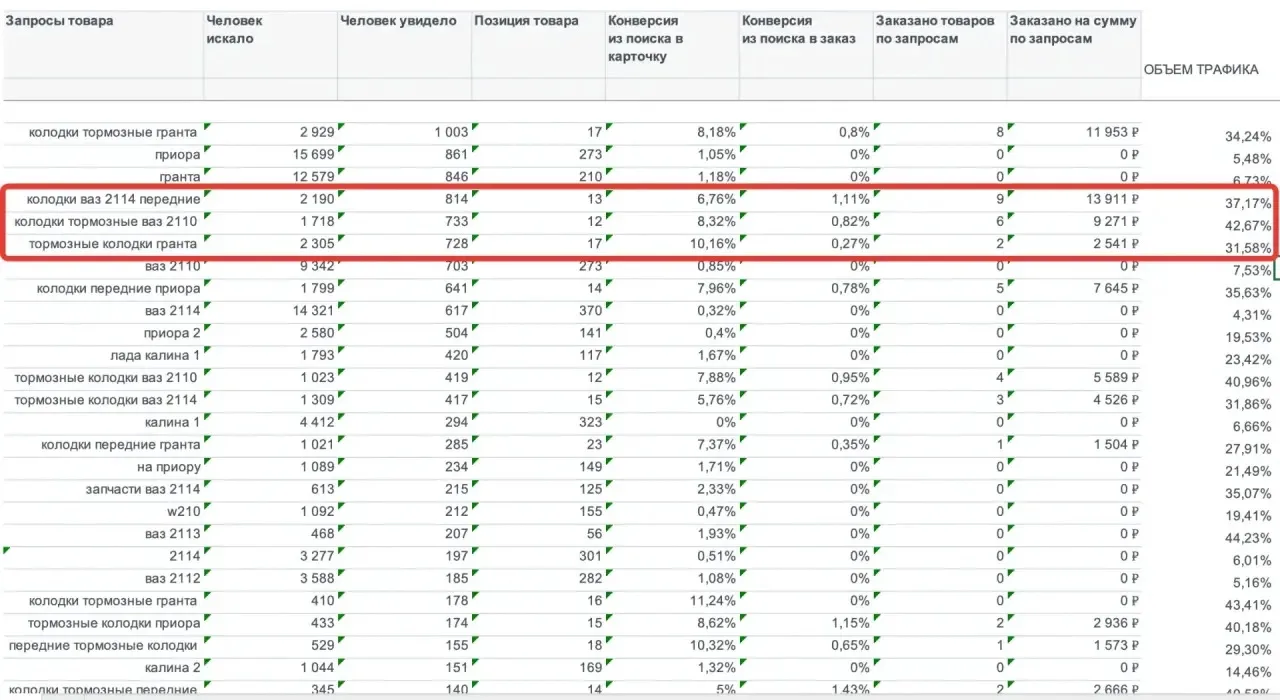The width and height of the screenshot is (1280, 700).
Task: Select query cell "лада калина 1"
Action: click(x=155, y=355)
